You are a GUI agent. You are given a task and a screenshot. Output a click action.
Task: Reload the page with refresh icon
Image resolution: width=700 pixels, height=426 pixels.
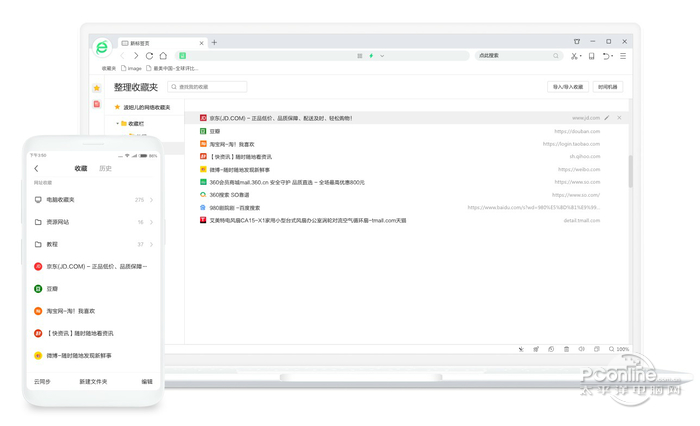coord(150,56)
